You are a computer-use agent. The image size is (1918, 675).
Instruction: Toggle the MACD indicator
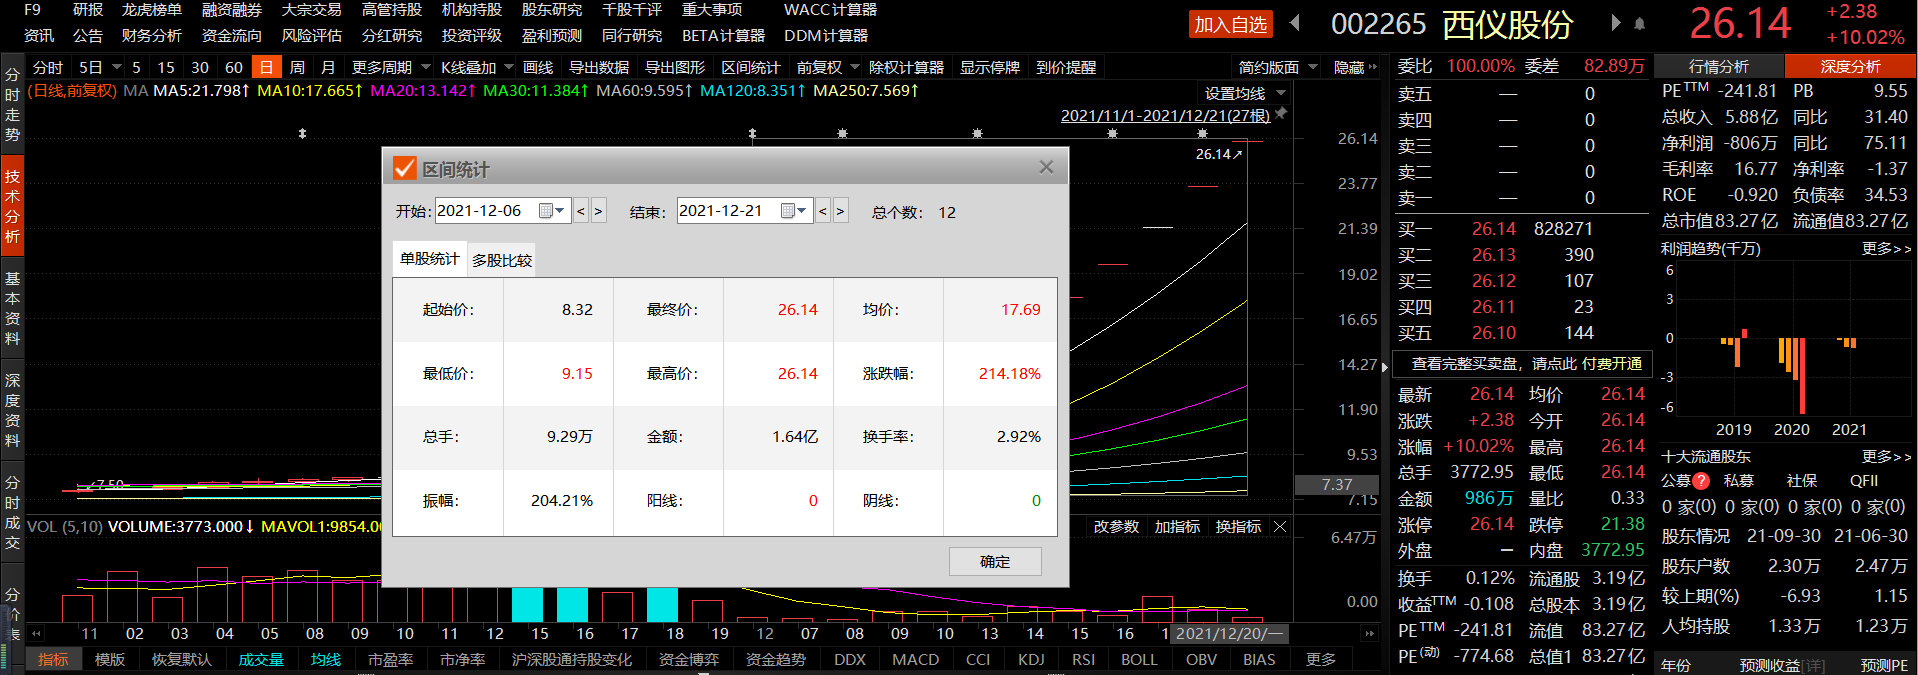pos(915,660)
